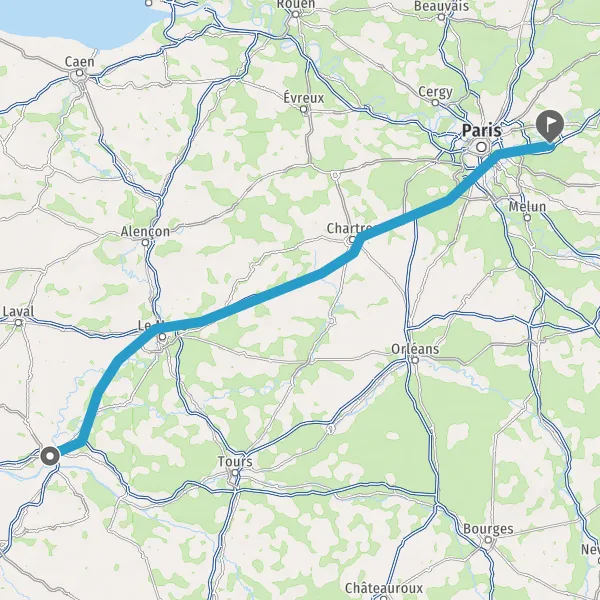
Task: Click the destination flag marker near Paris
Action: click(550, 127)
